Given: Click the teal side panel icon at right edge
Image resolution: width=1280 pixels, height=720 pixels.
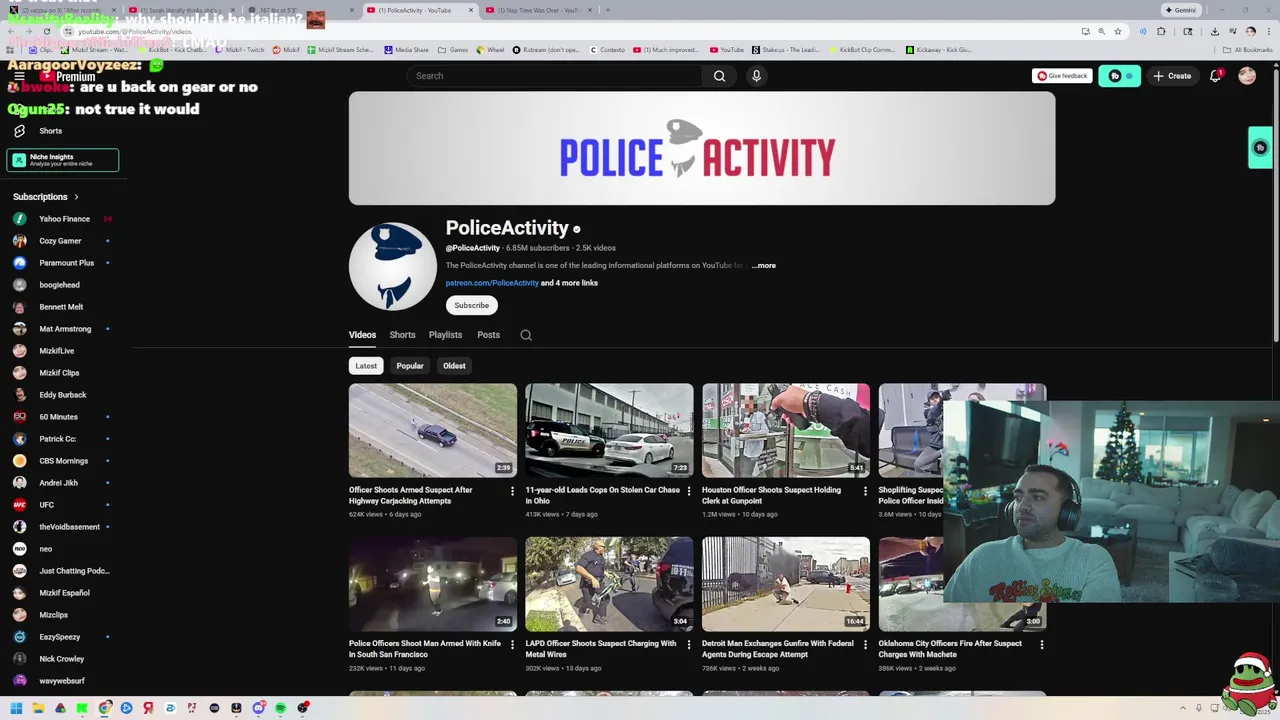Looking at the screenshot, I should click(1260, 148).
